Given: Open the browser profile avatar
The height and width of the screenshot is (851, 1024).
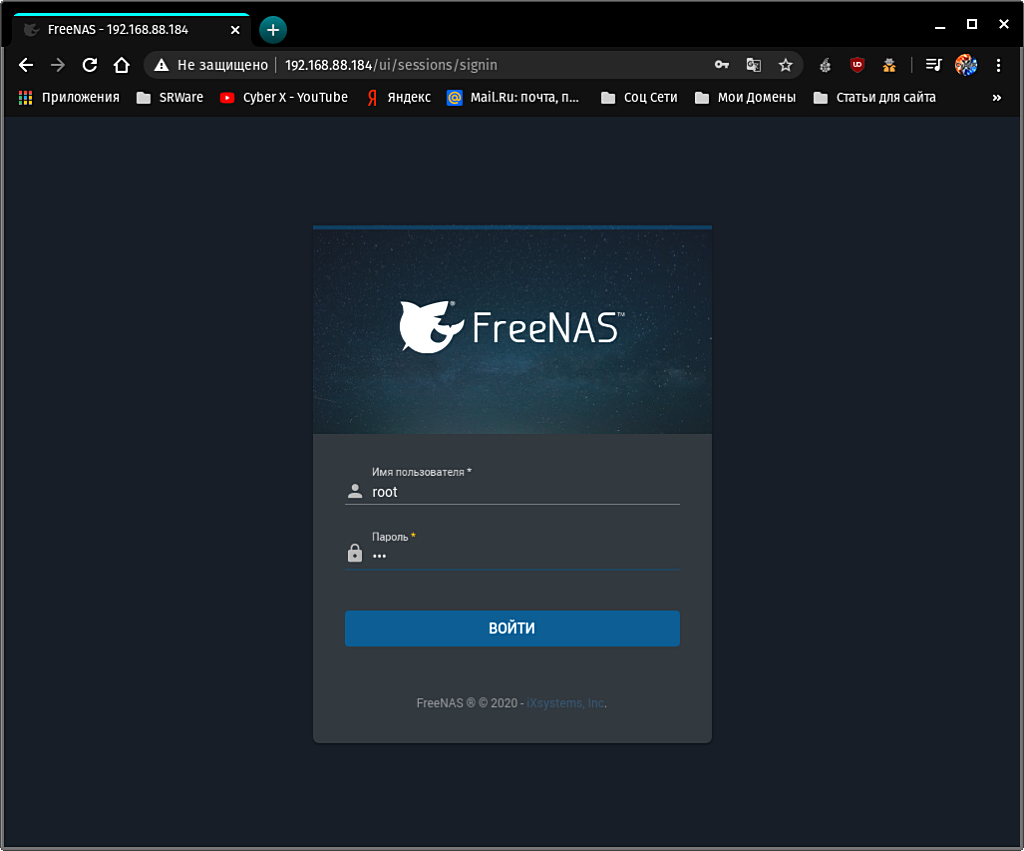Looking at the screenshot, I should 966,65.
